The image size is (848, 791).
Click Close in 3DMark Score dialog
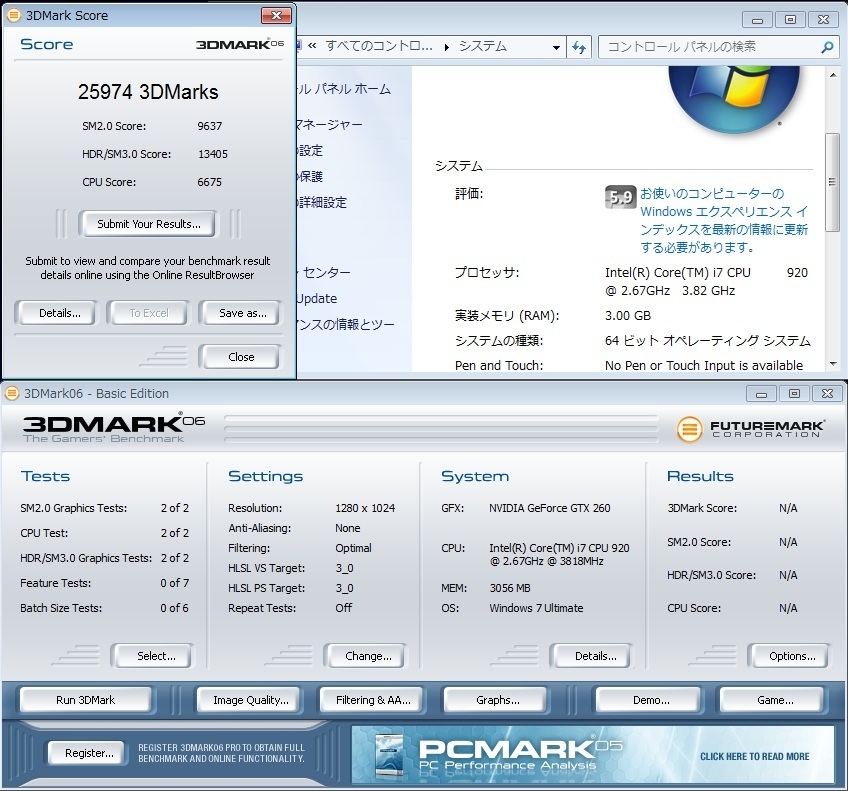coord(241,357)
